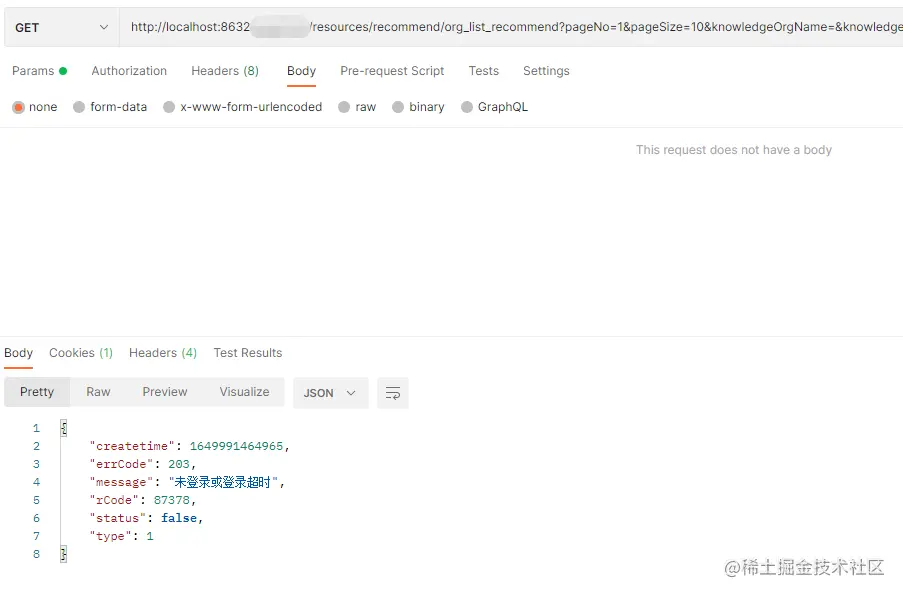The width and height of the screenshot is (903, 596).
Task: Click line number 4 in the gutter
Action: point(36,482)
